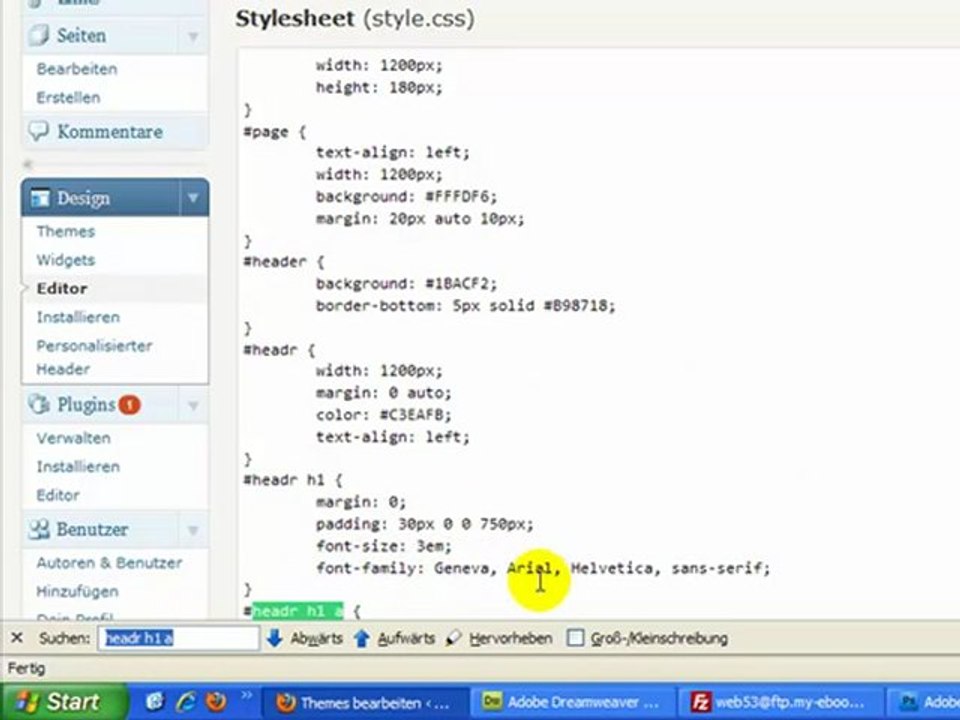The height and width of the screenshot is (720, 960).
Task: Launch Firefox from the quick launch bar
Action: [x=214, y=702]
